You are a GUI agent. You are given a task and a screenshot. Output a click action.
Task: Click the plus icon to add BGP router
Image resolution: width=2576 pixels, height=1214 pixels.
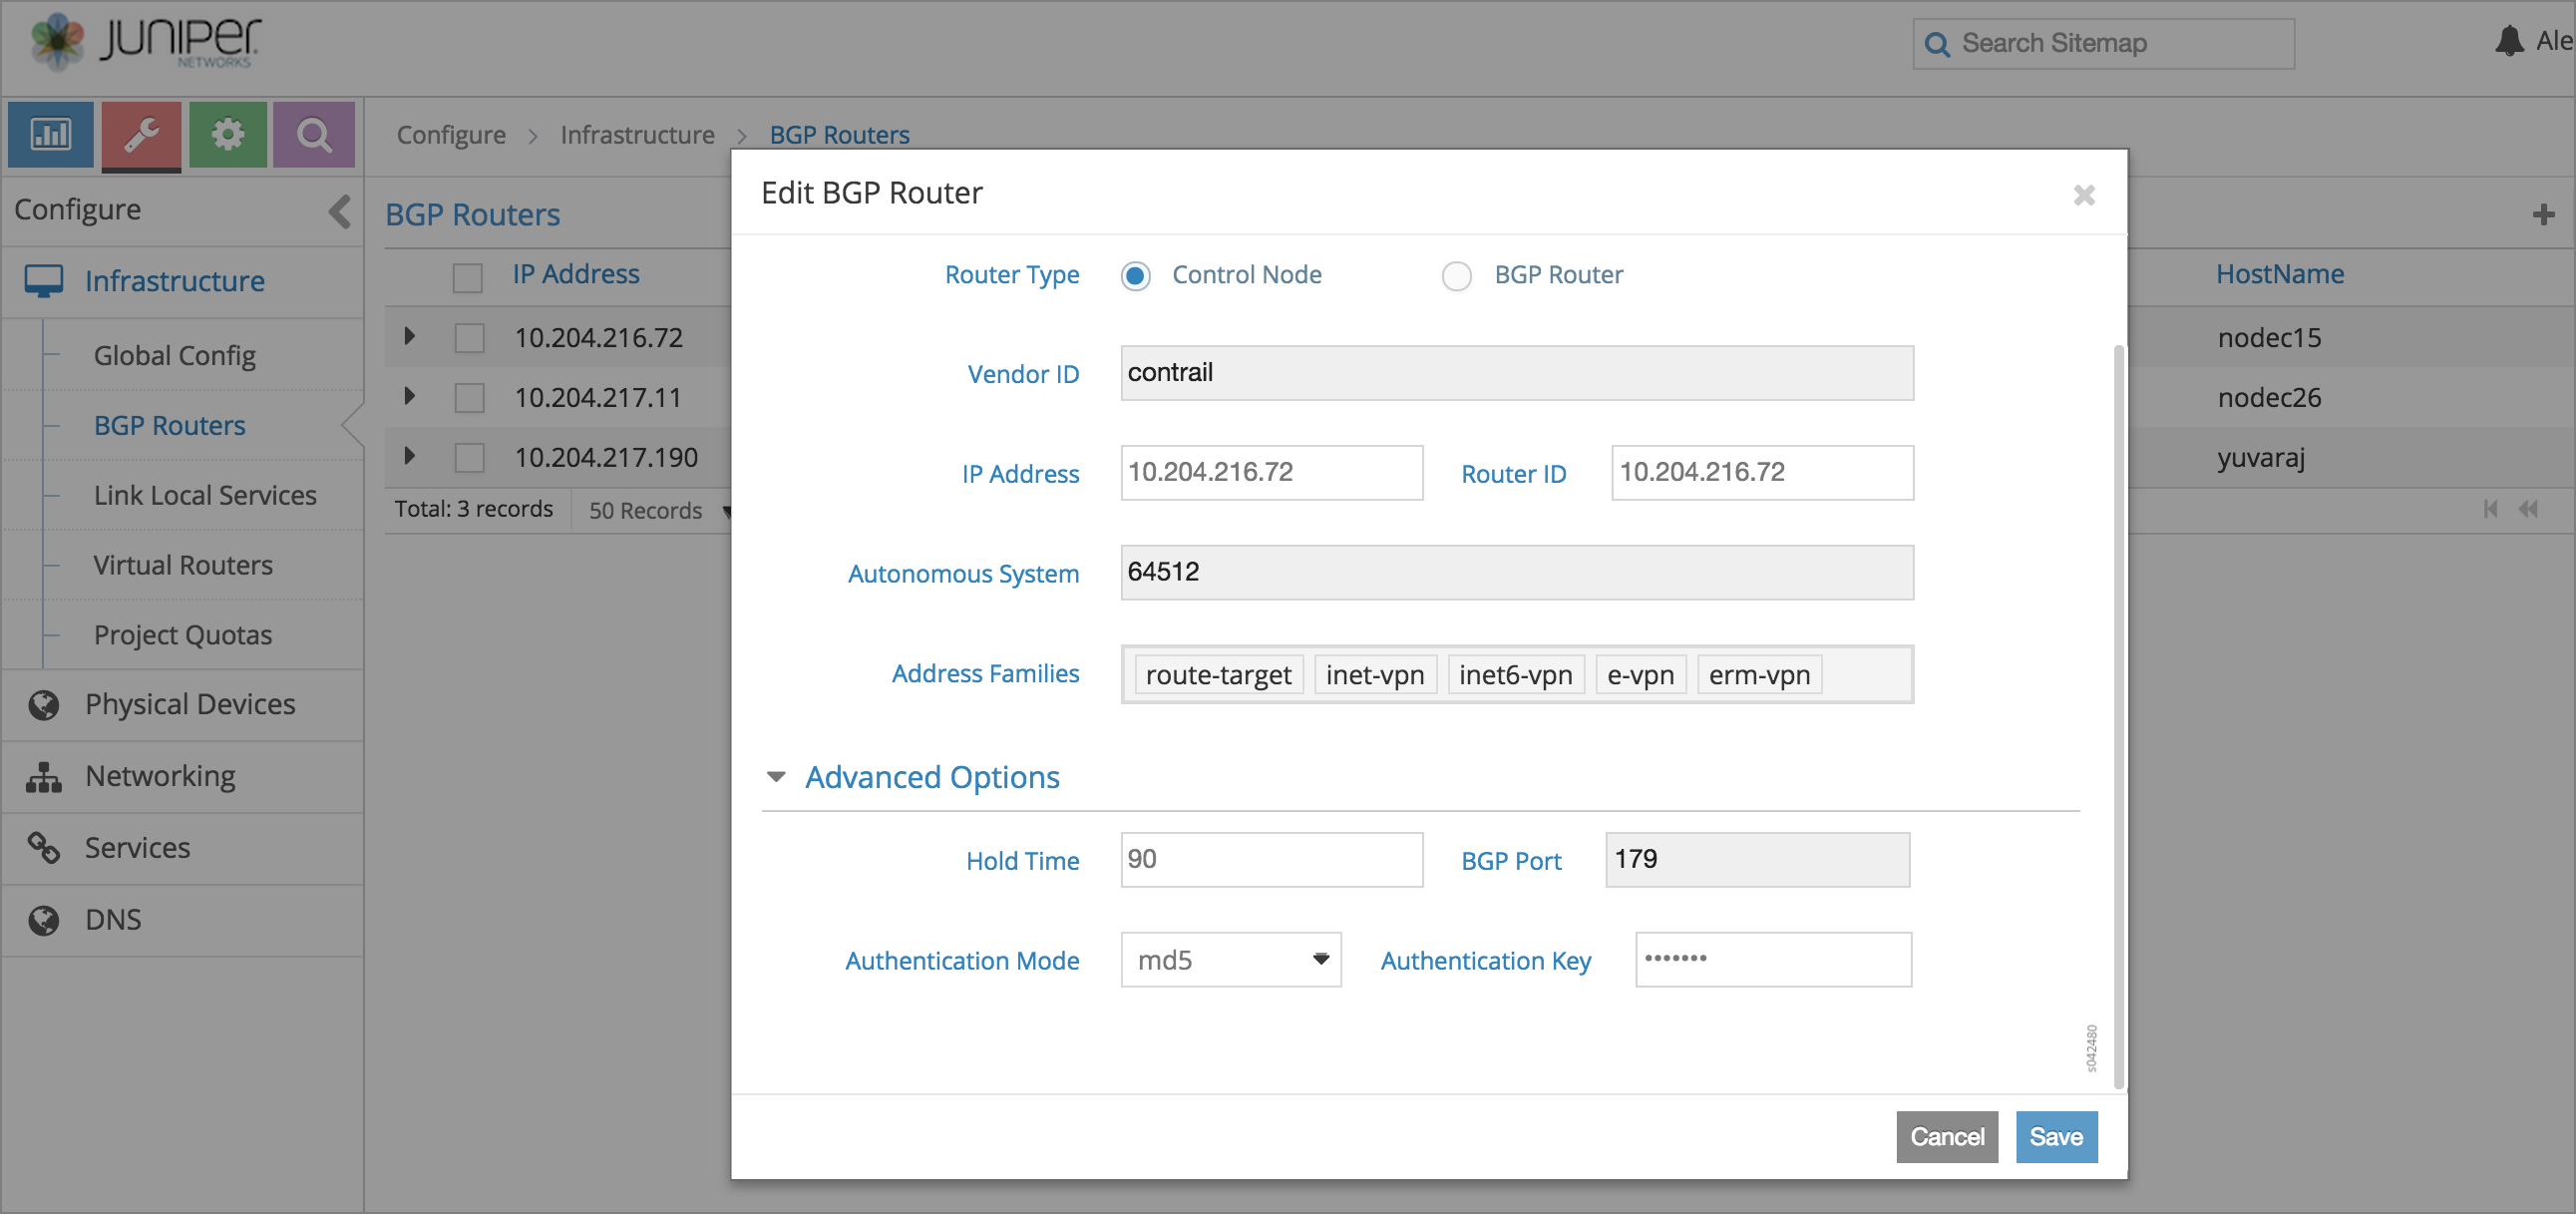(2544, 214)
